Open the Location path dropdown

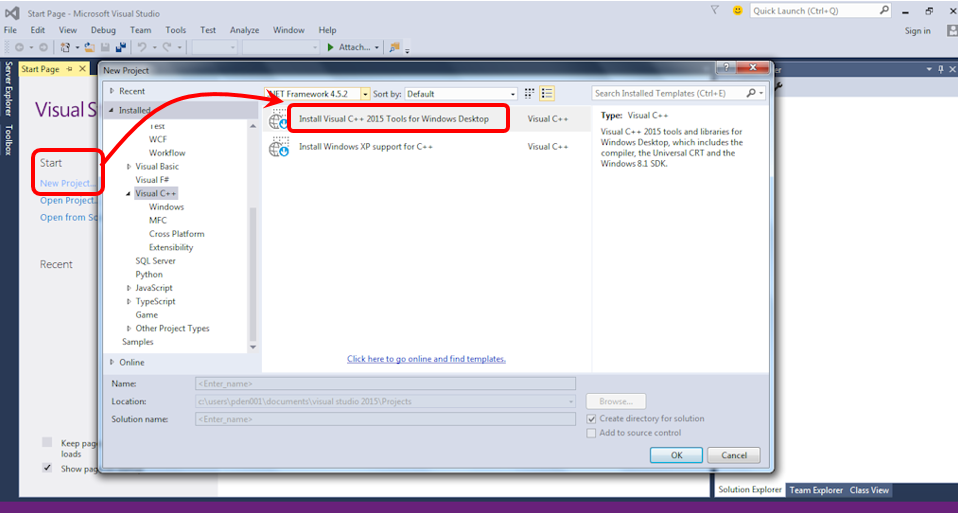tap(571, 402)
